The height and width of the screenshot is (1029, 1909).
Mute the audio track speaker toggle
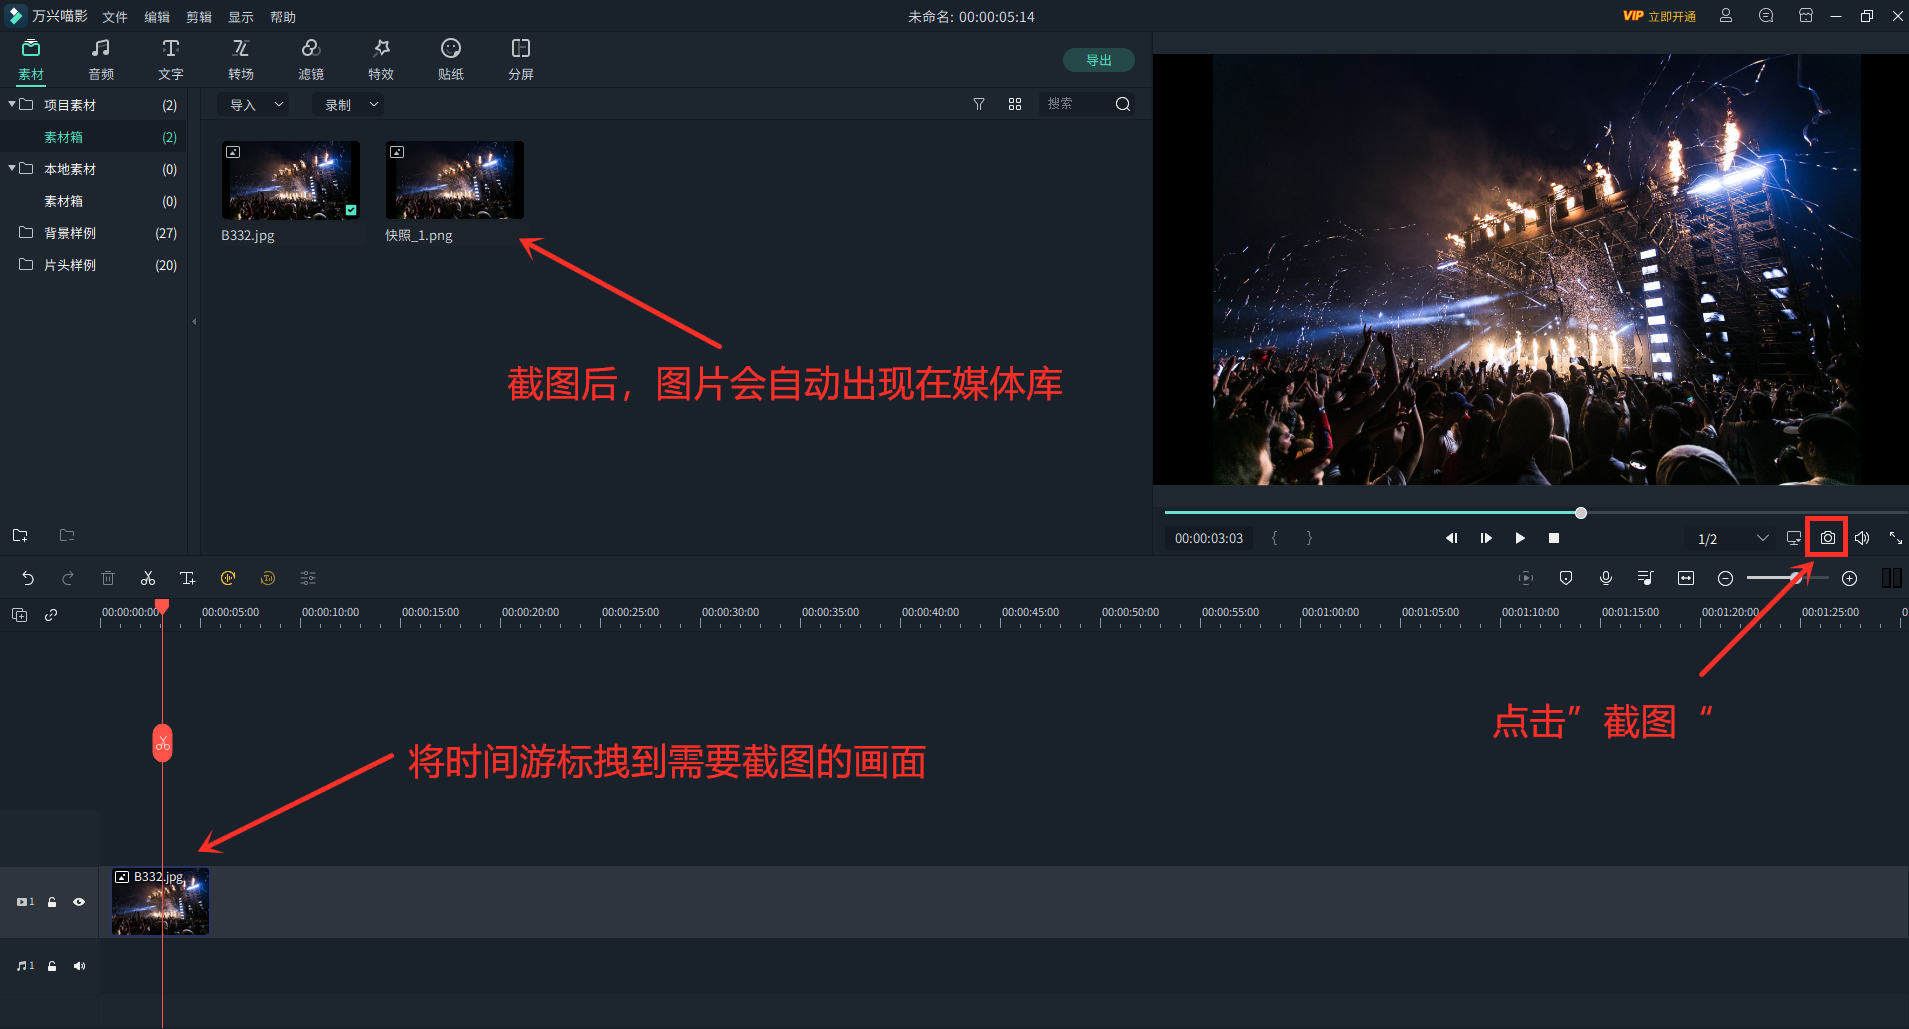(x=79, y=966)
